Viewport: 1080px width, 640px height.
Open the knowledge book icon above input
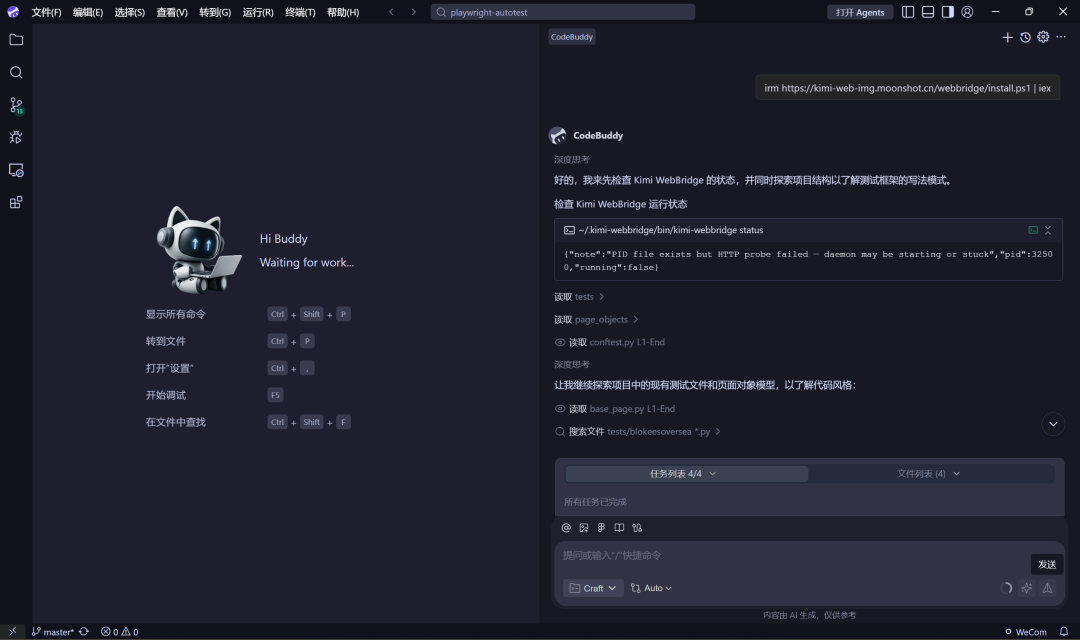619,528
